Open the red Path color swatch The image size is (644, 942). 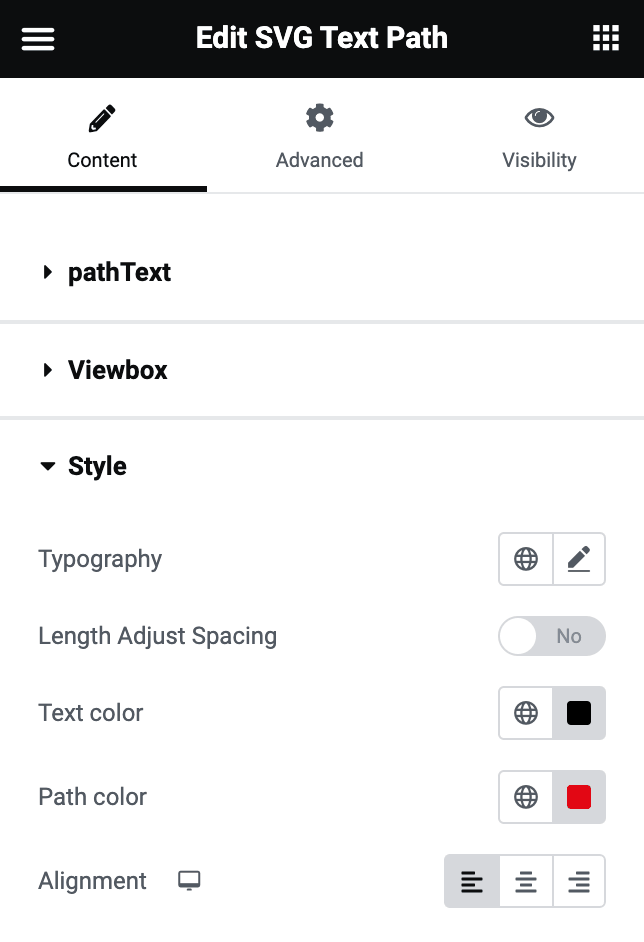coord(579,797)
